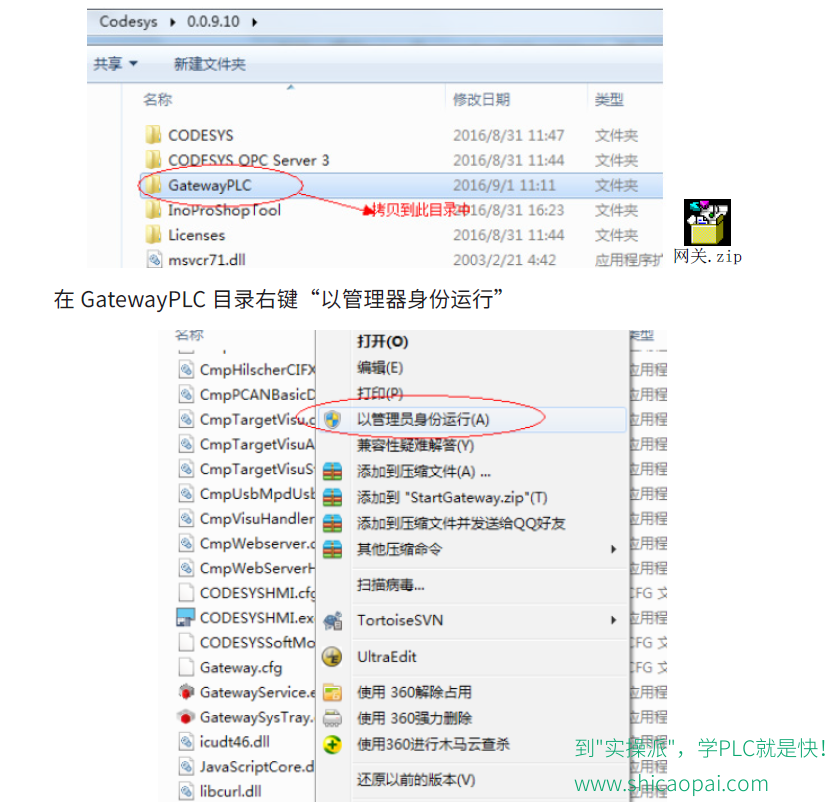Image resolution: width=829 pixels, height=802 pixels.
Task: Expand the breadcrumb arrow after 0.0.9.10
Action: (x=255, y=22)
